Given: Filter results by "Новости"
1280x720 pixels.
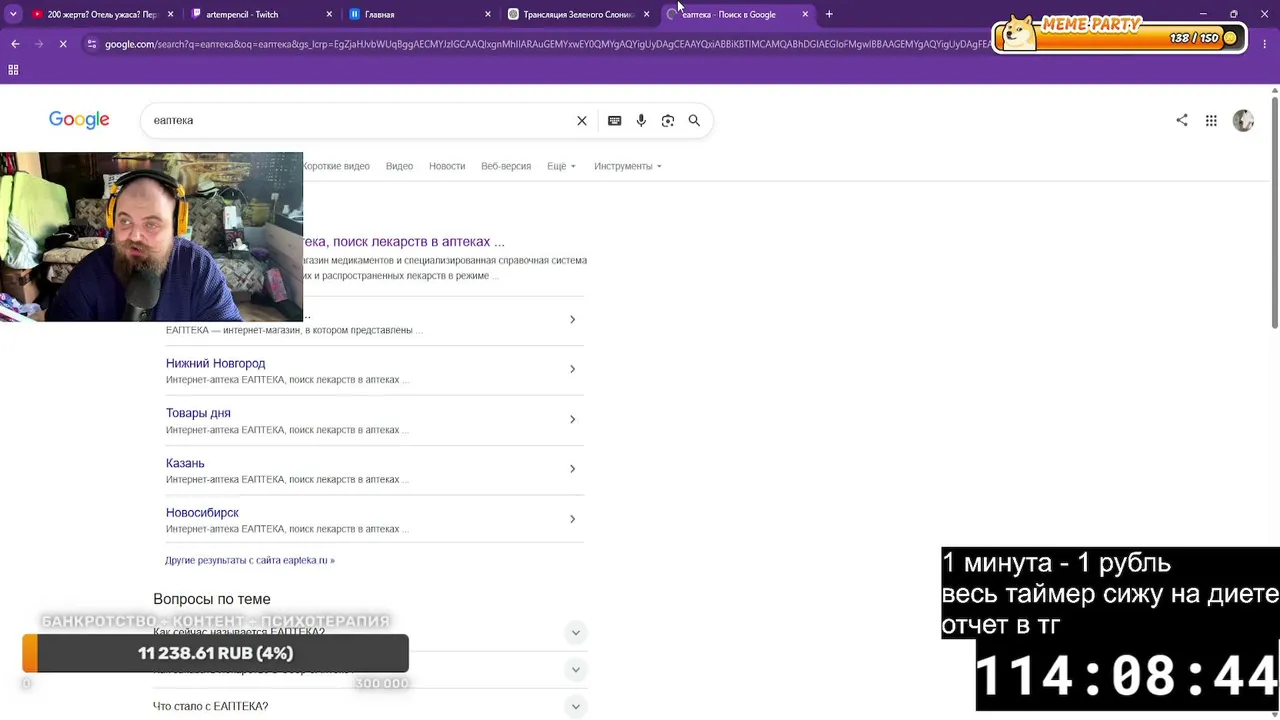Looking at the screenshot, I should 447,166.
